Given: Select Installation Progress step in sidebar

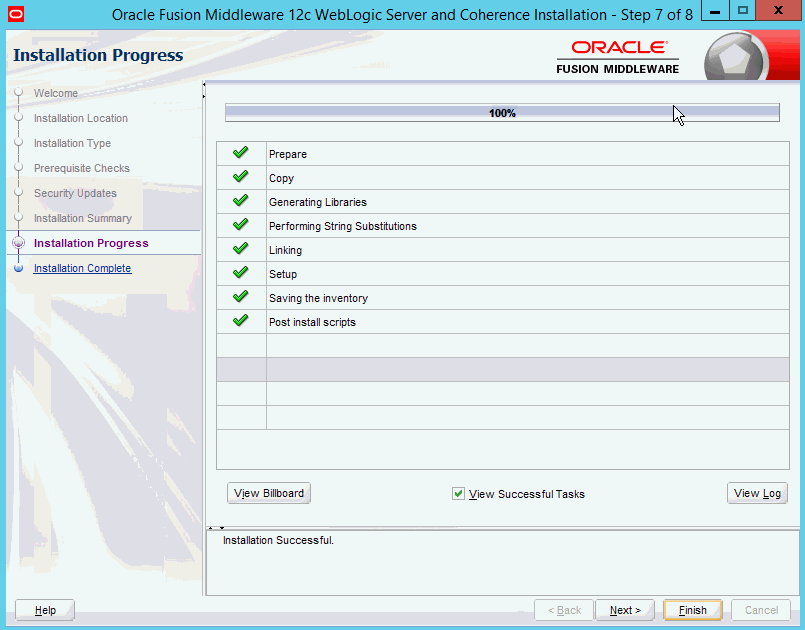Looking at the screenshot, I should pyautogui.click(x=90, y=243).
